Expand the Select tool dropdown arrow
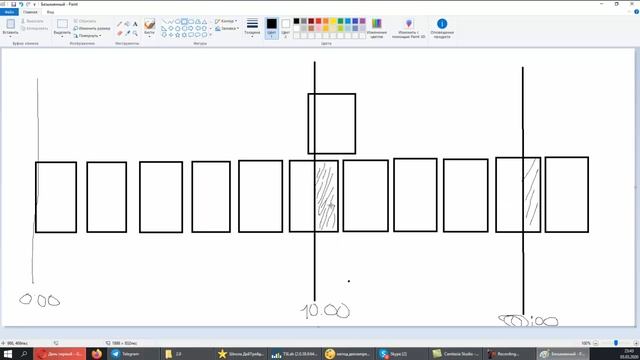 pyautogui.click(x=62, y=35)
